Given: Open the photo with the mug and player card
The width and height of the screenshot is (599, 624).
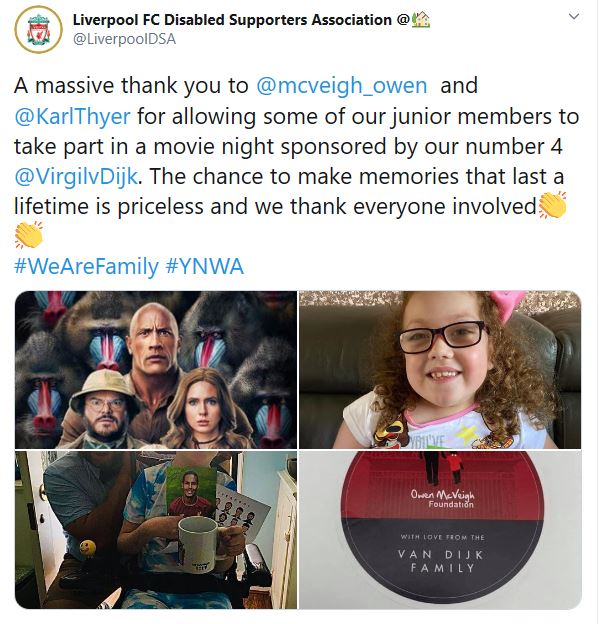Looking at the screenshot, I should [x=156, y=530].
